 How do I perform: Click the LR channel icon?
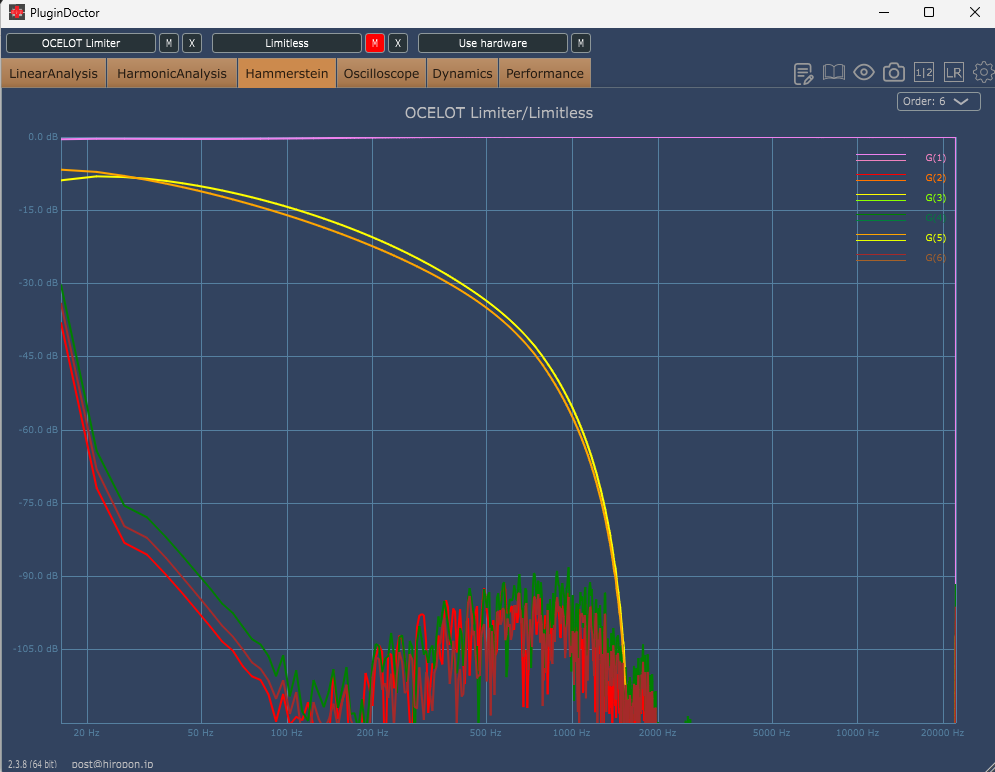[954, 72]
